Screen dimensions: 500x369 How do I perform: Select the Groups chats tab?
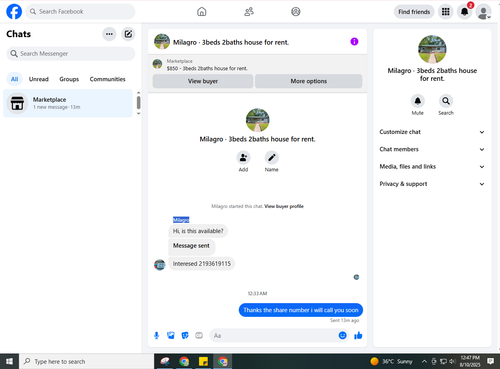69,79
